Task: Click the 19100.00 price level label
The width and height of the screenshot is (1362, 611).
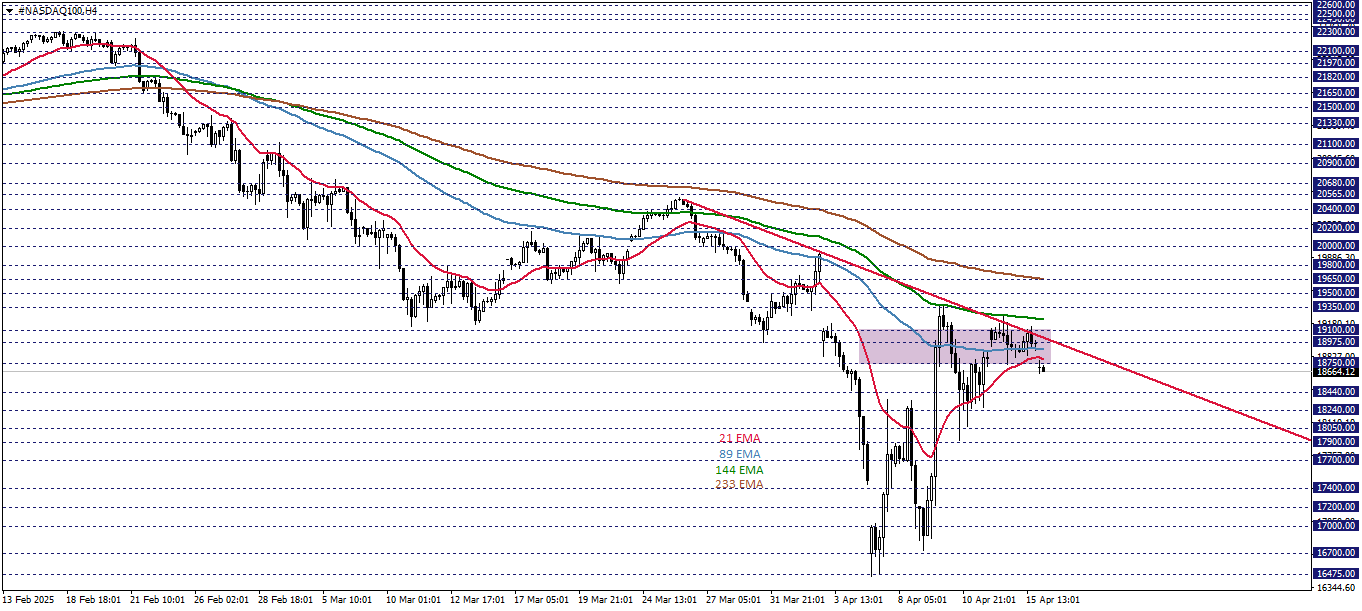Action: point(1336,330)
